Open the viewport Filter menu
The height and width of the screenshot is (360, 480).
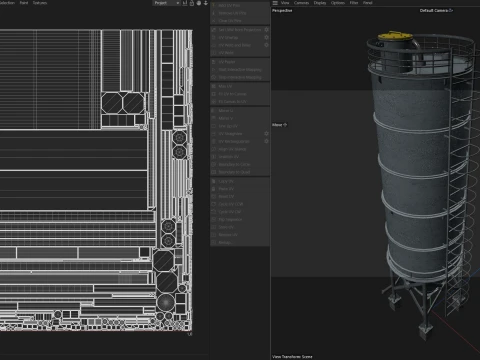point(354,3)
